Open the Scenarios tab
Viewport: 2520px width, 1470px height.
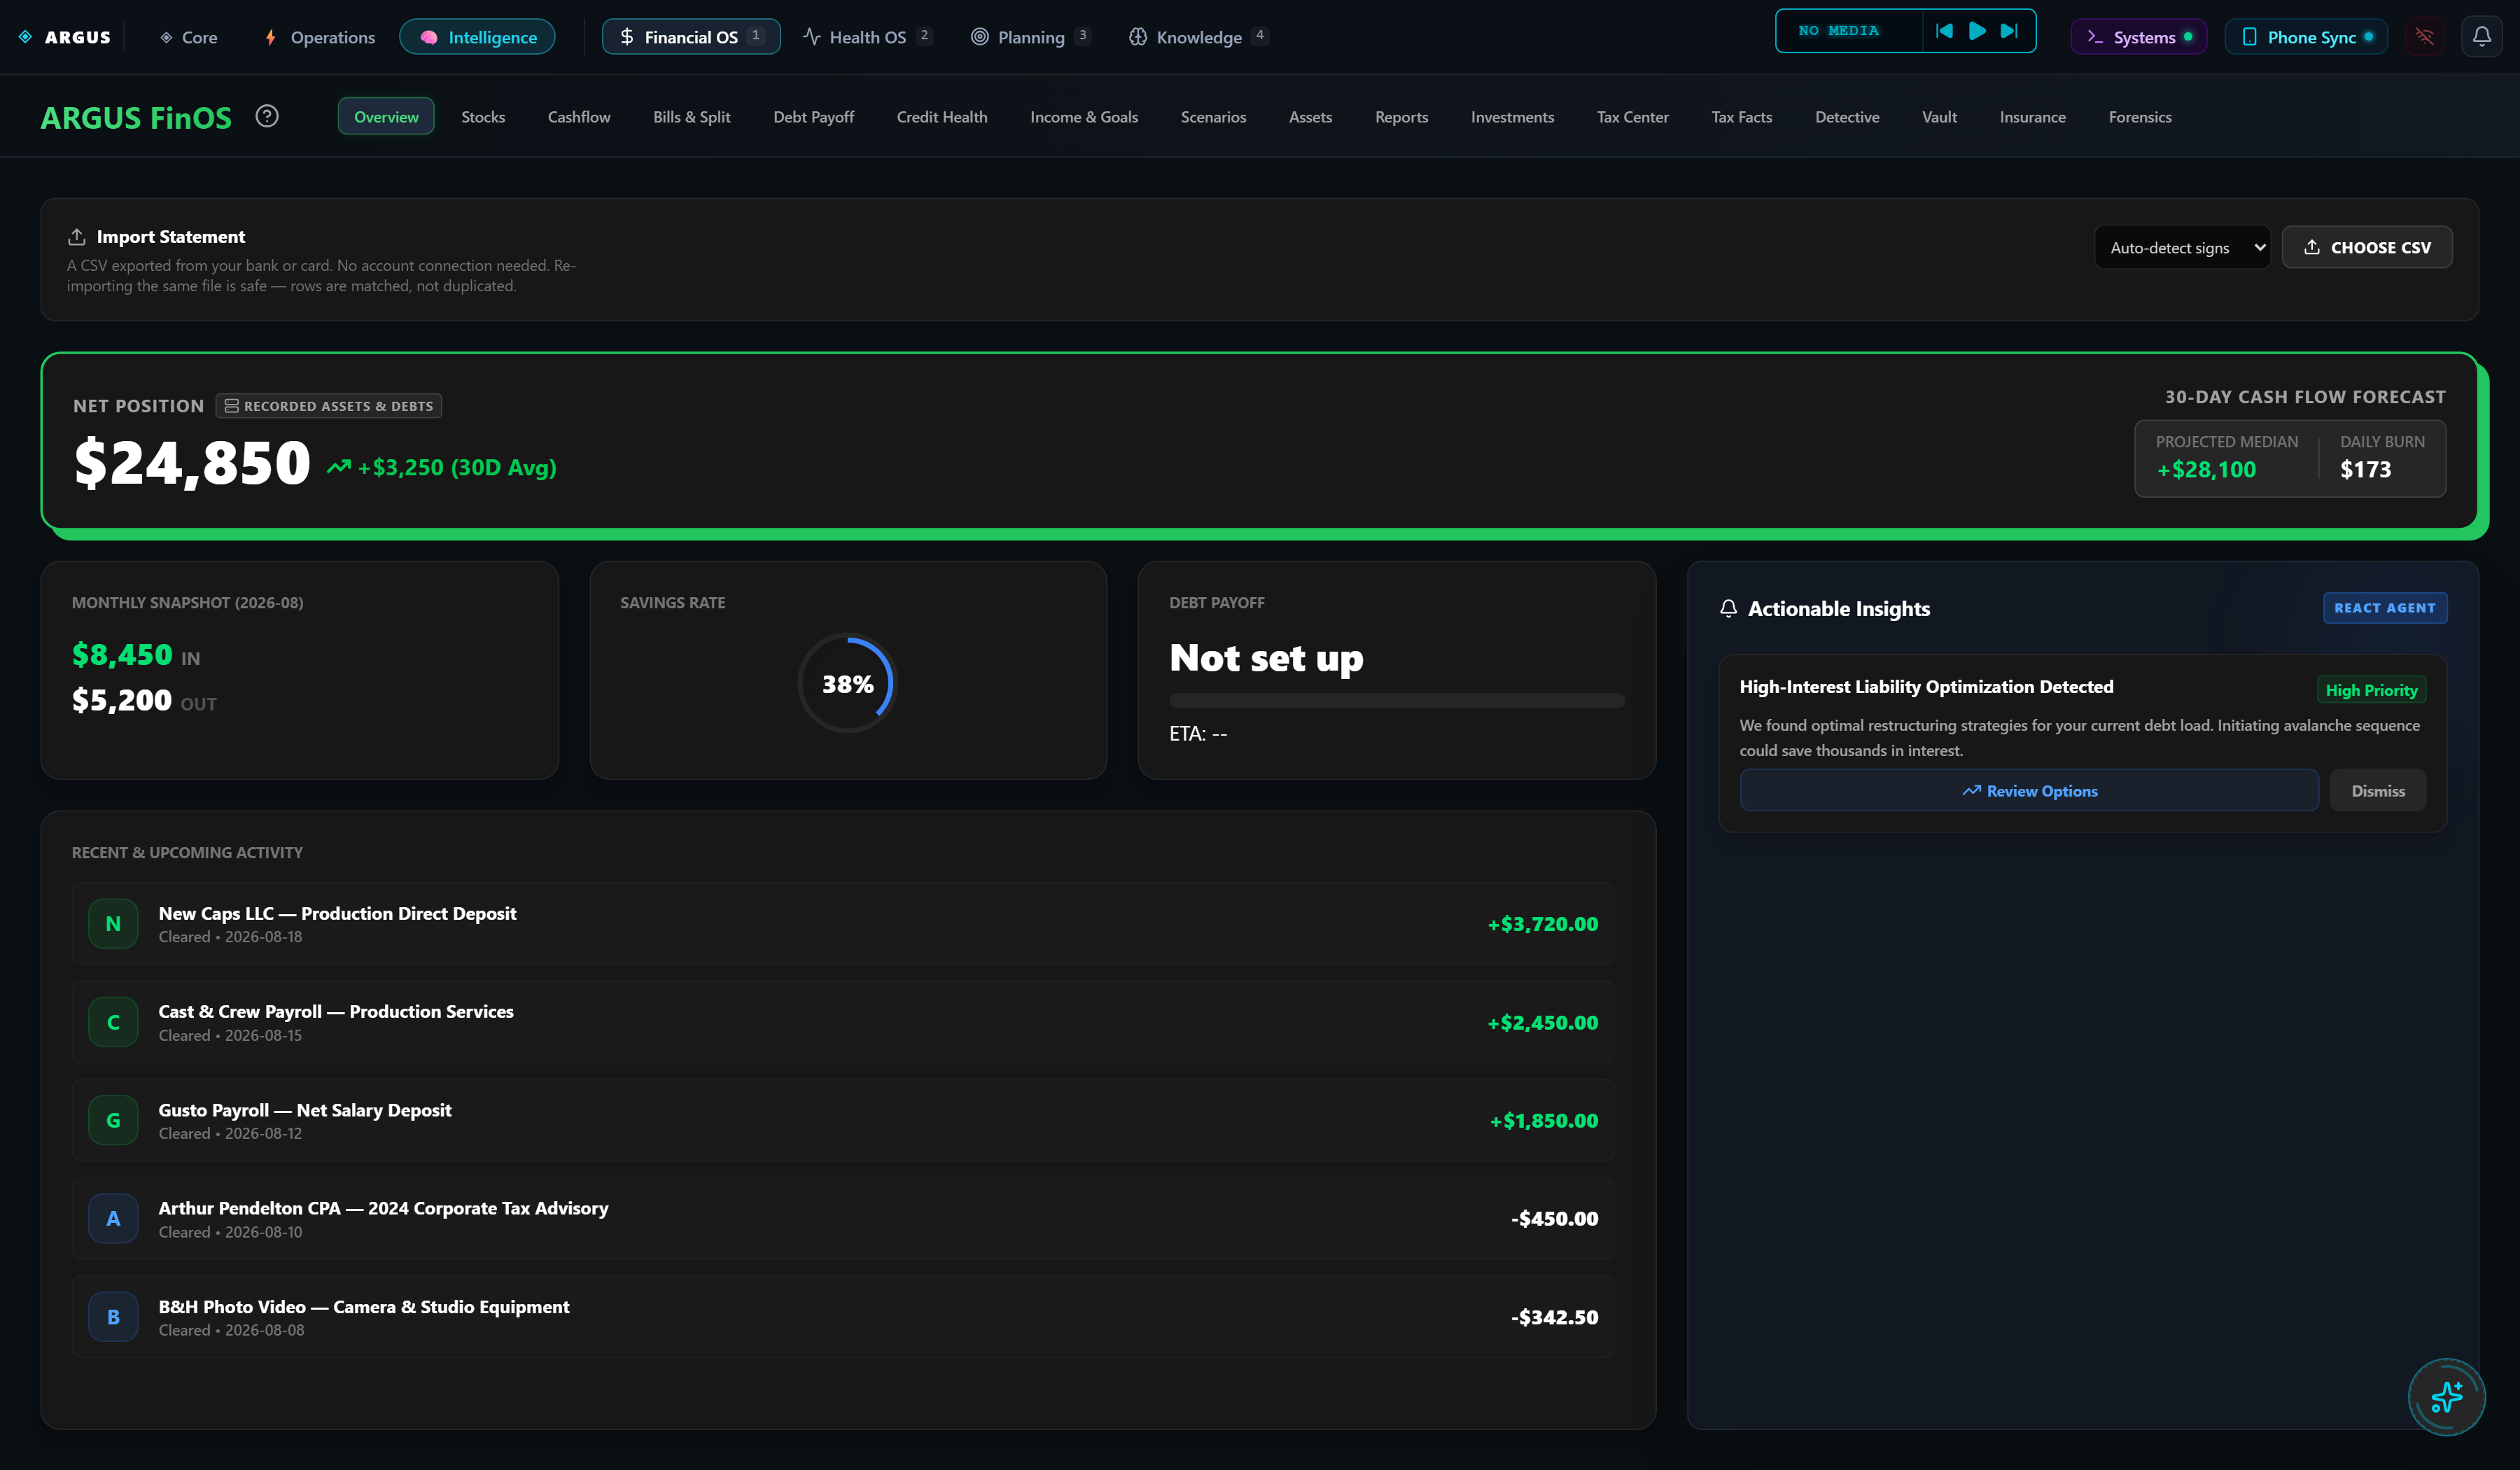coord(1213,117)
